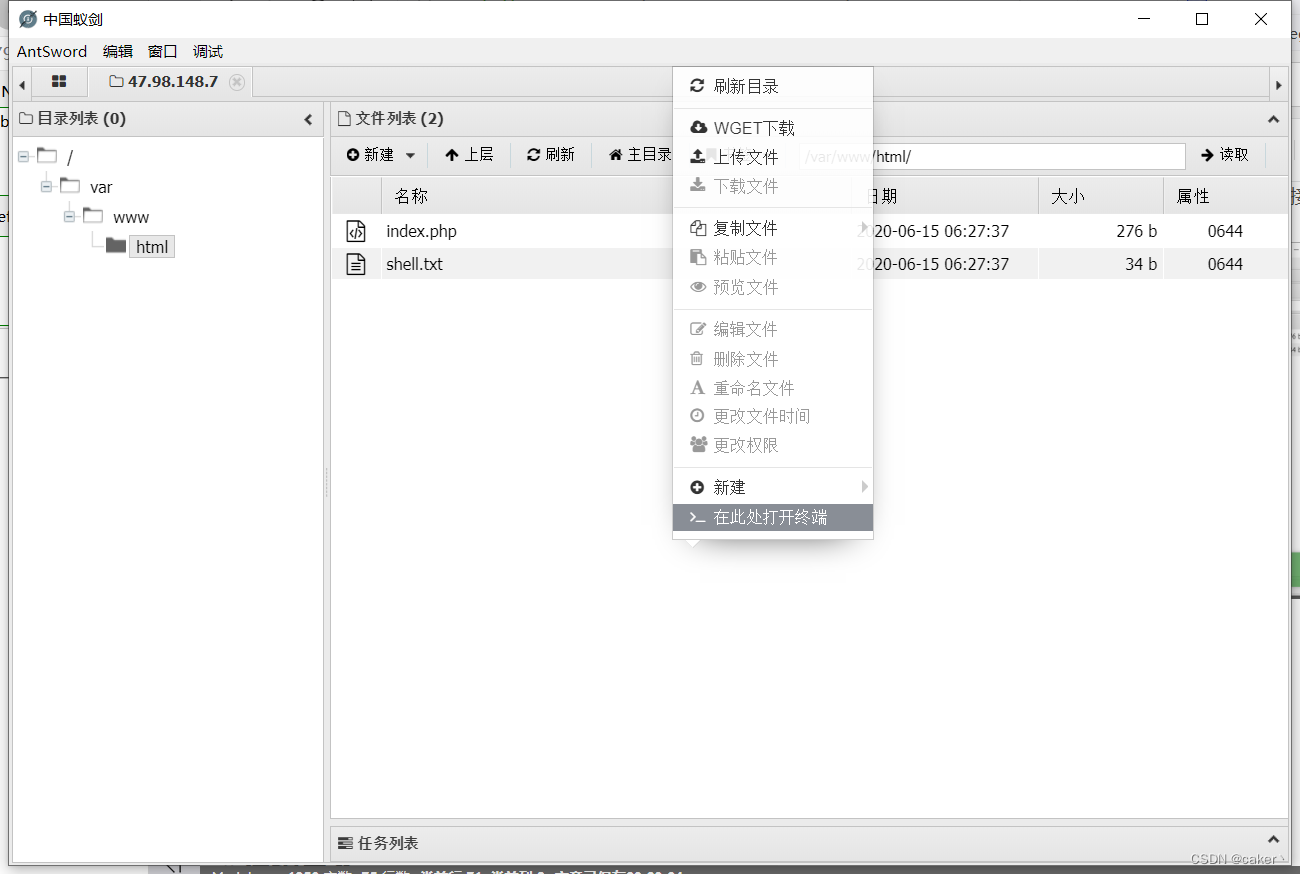Click the plus icon beside context-menu 新建
The width and height of the screenshot is (1300, 874).
[697, 487]
